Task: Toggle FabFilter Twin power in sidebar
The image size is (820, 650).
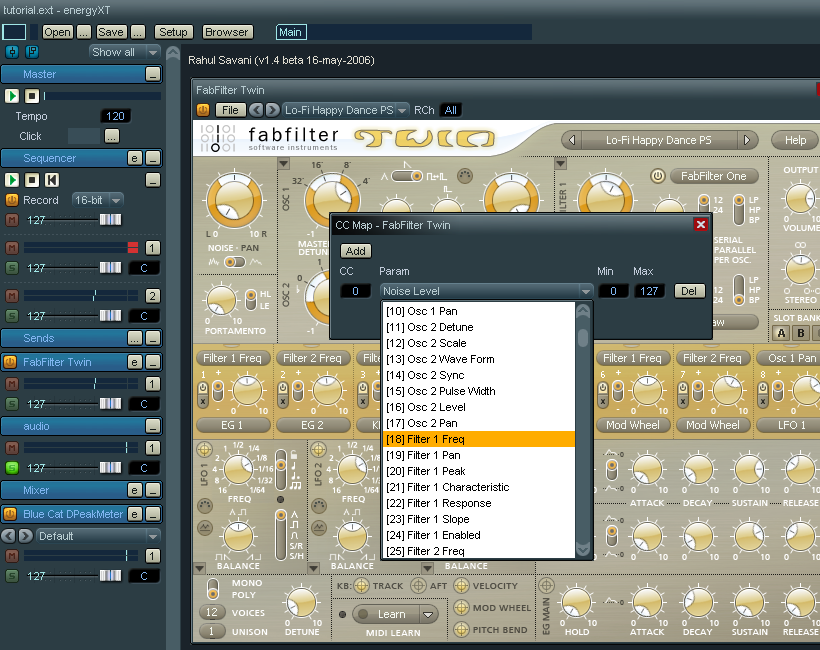Action: (9, 361)
